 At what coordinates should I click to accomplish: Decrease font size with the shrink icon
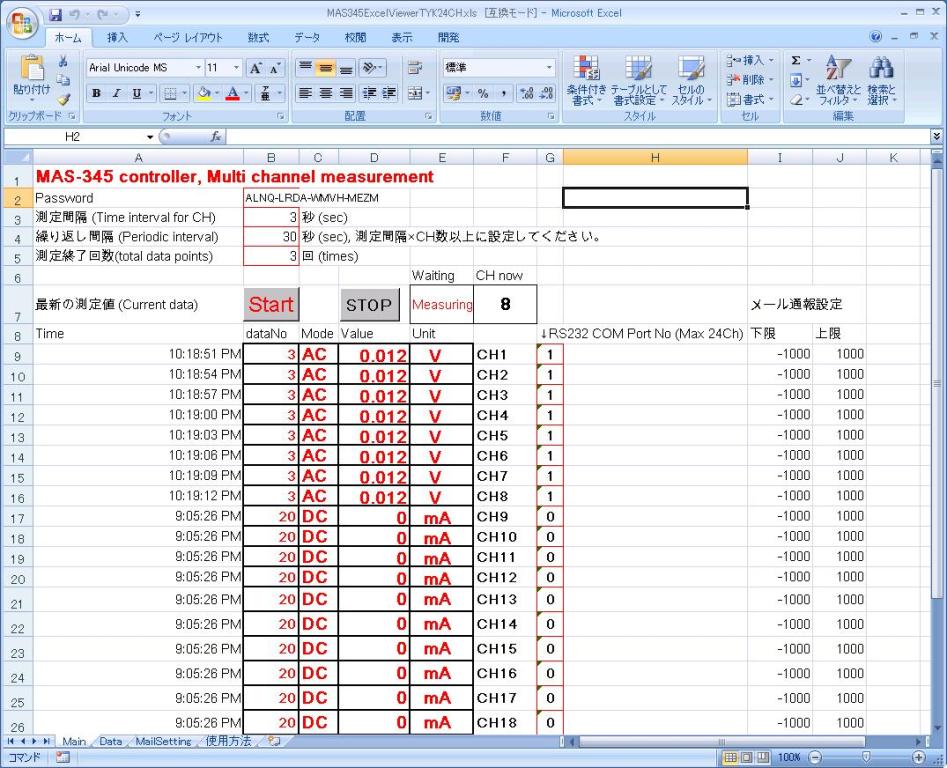[275, 68]
